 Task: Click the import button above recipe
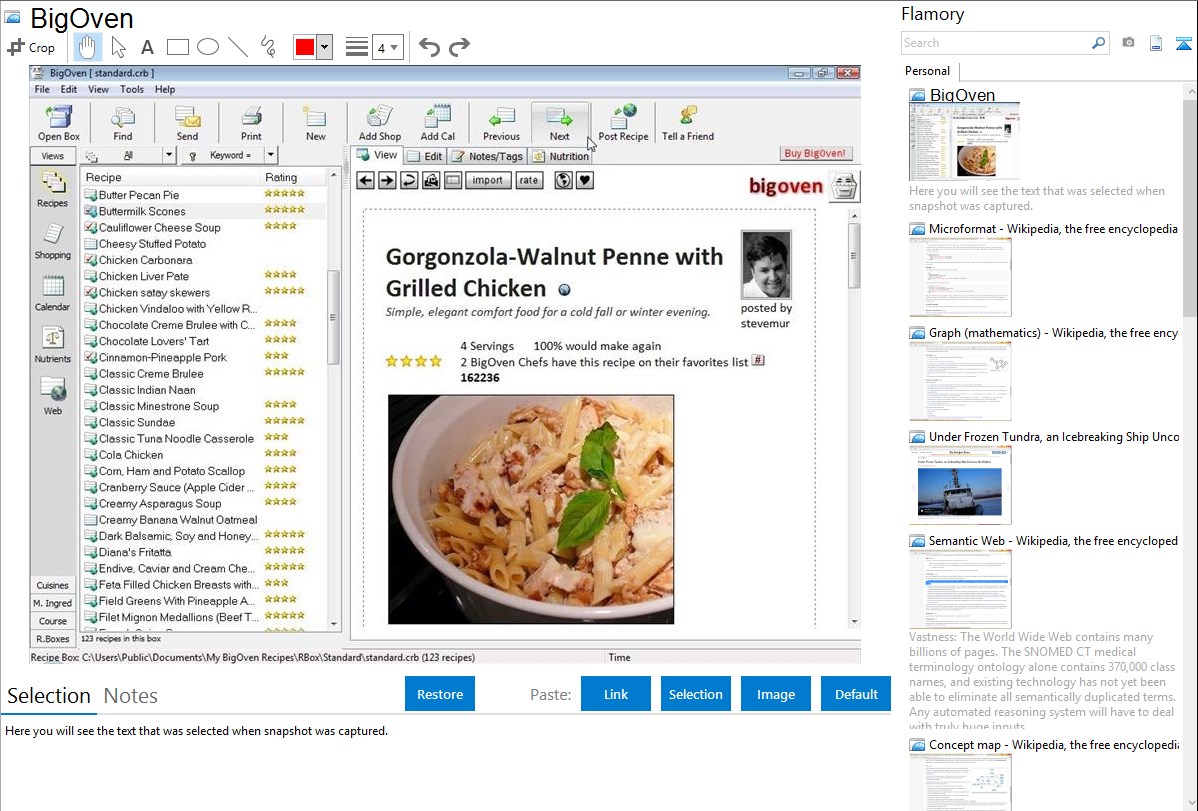[487, 180]
